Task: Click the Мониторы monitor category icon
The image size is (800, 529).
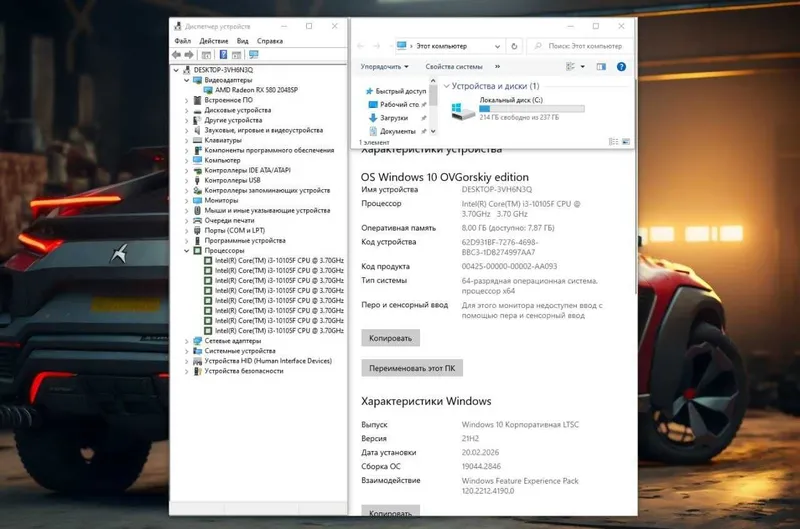Action: click(x=197, y=200)
